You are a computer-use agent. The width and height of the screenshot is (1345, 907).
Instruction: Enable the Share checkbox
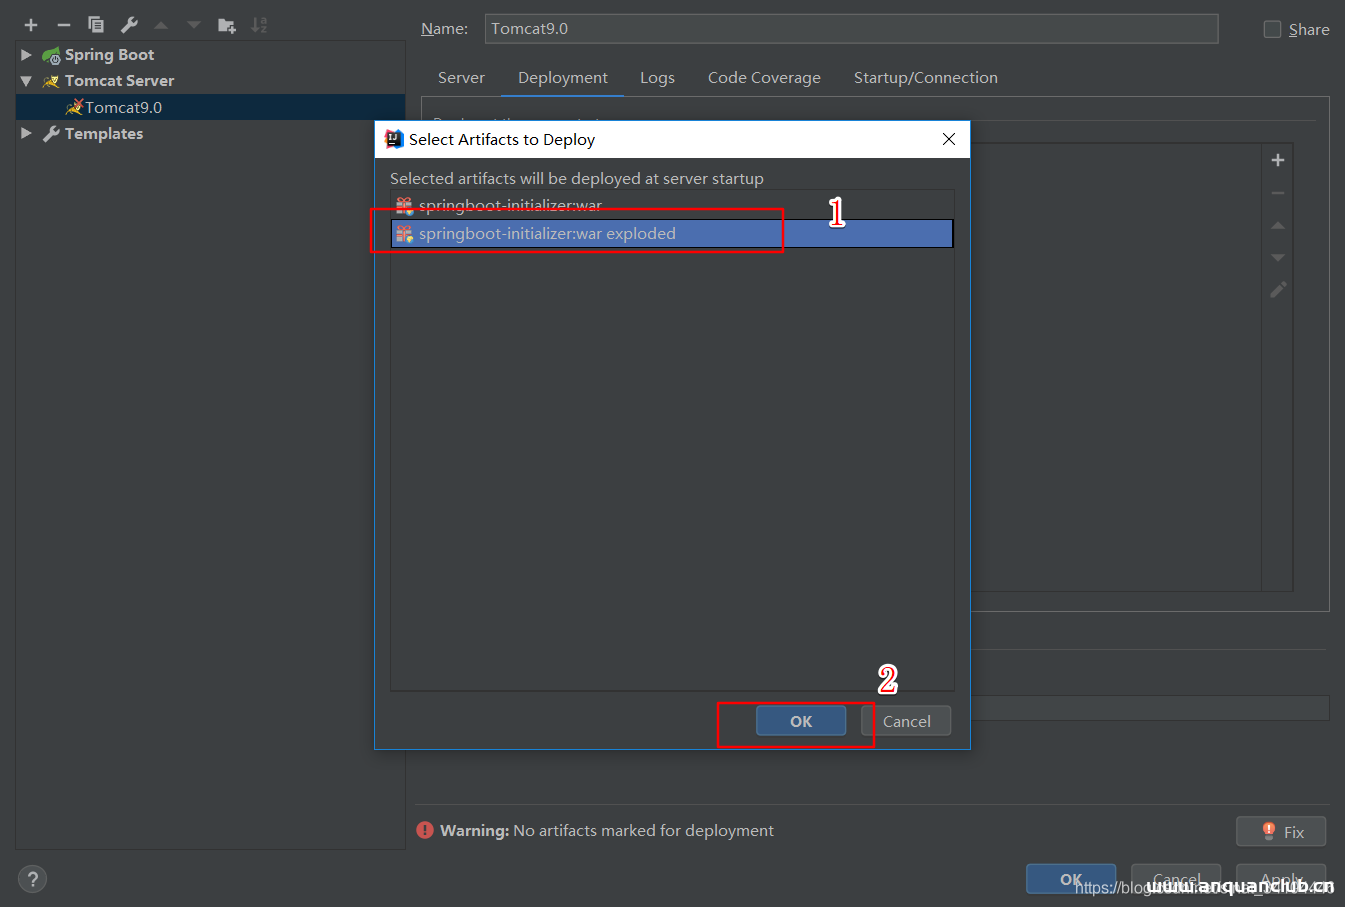[x=1272, y=29]
